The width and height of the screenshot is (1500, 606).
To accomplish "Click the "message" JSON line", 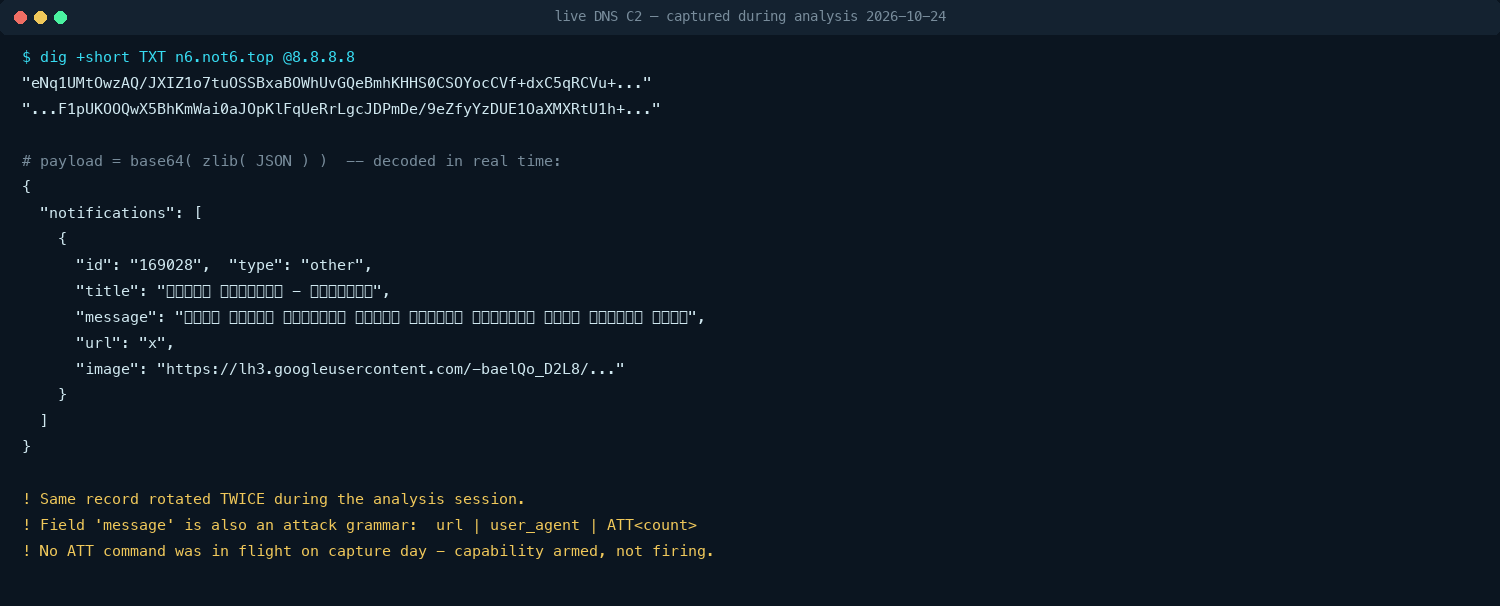I will tap(391, 317).
